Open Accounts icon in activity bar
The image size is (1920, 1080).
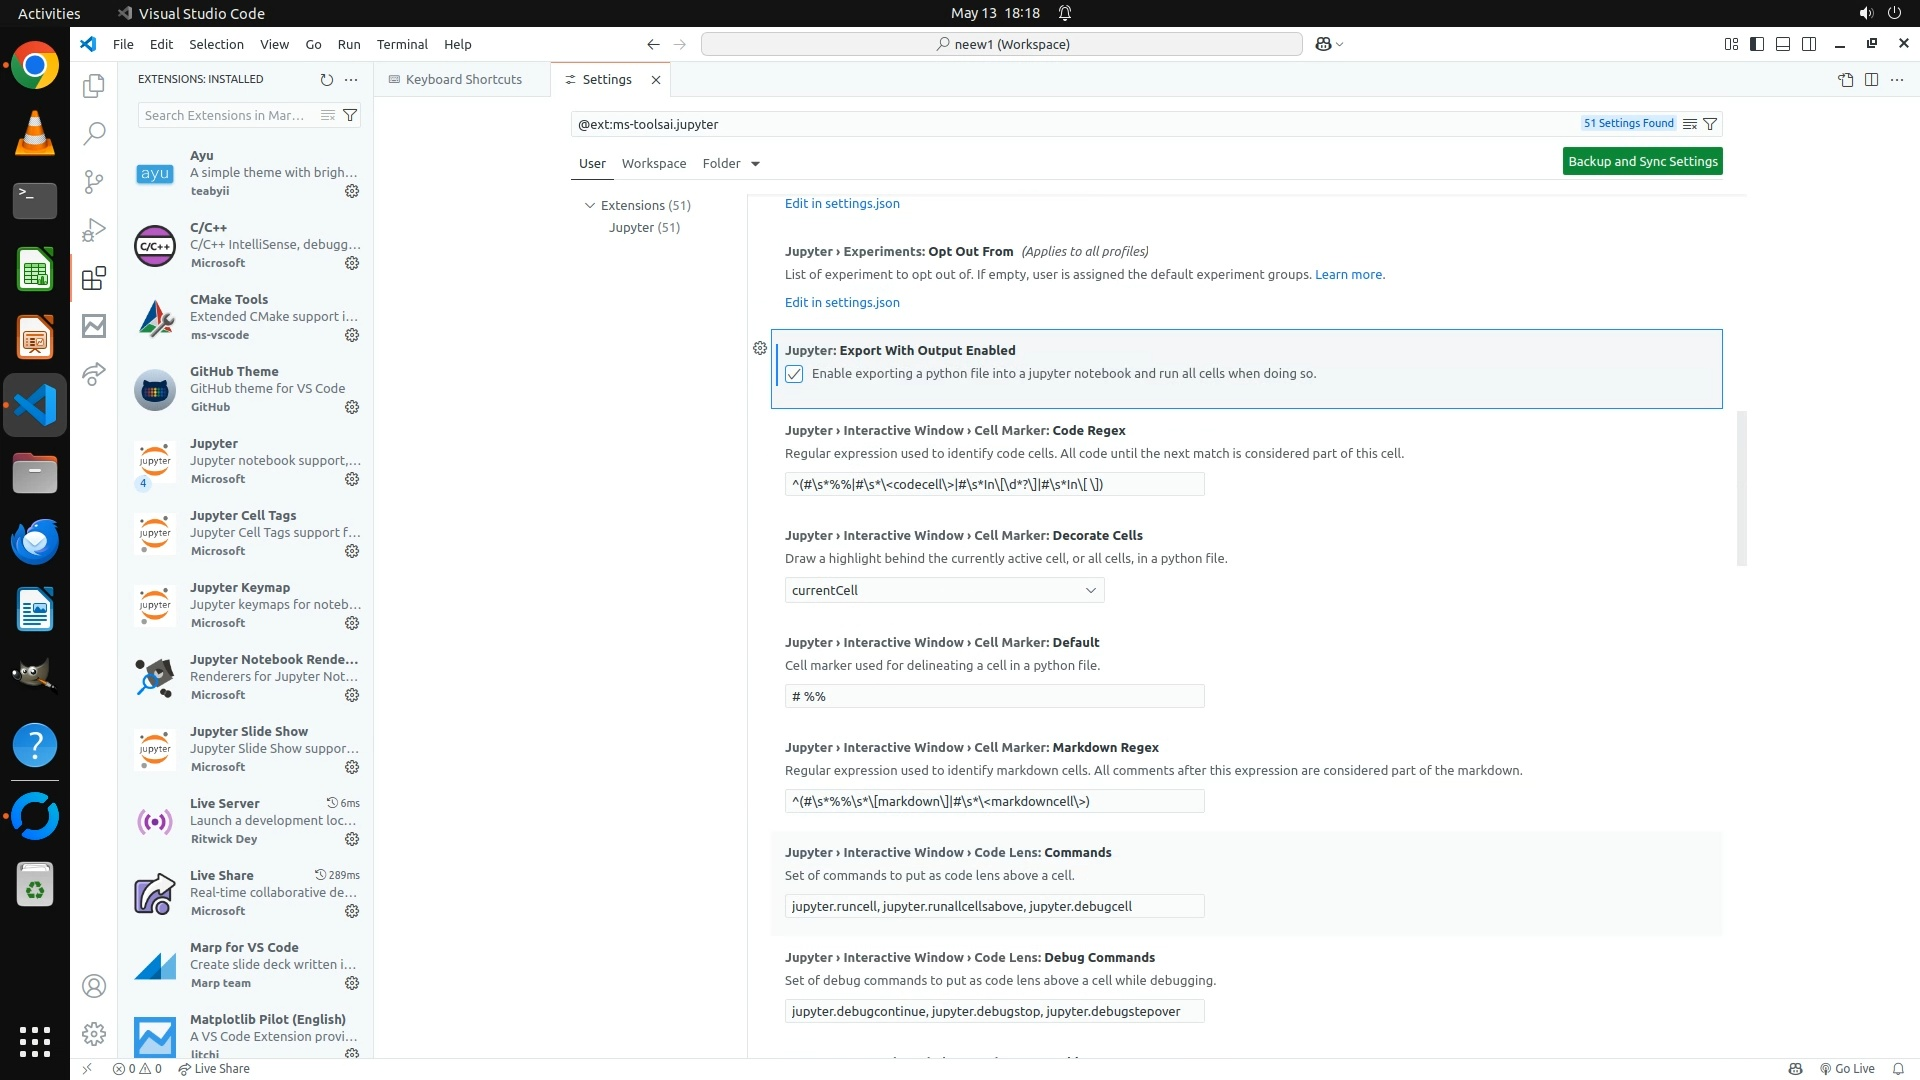click(x=94, y=986)
